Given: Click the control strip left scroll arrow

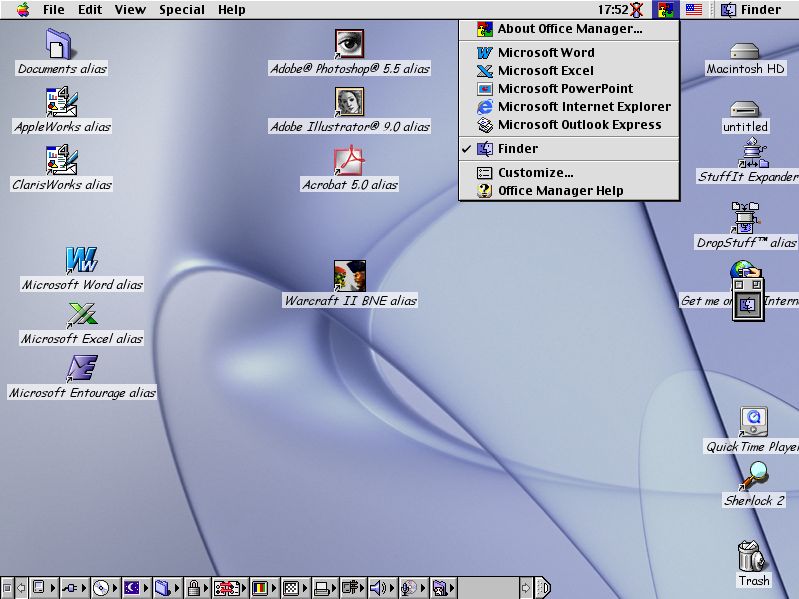Looking at the screenshot, I should pos(21,588).
